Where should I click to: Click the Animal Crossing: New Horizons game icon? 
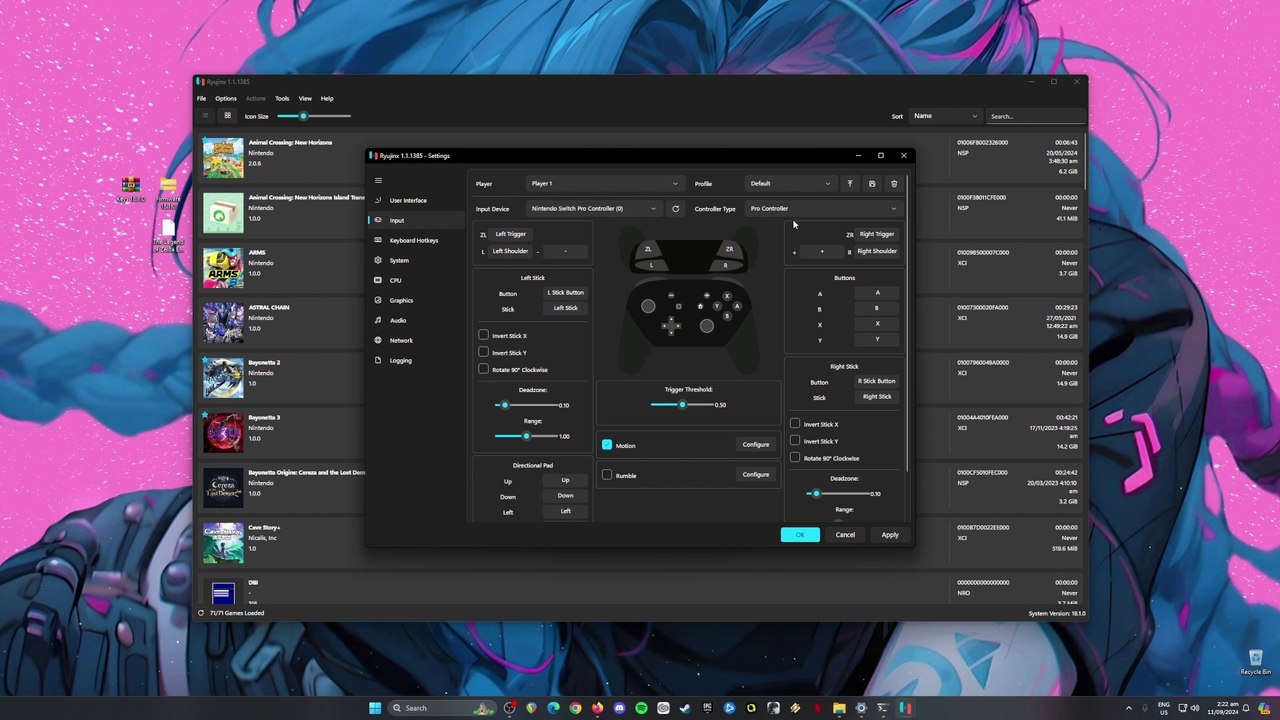coord(223,158)
